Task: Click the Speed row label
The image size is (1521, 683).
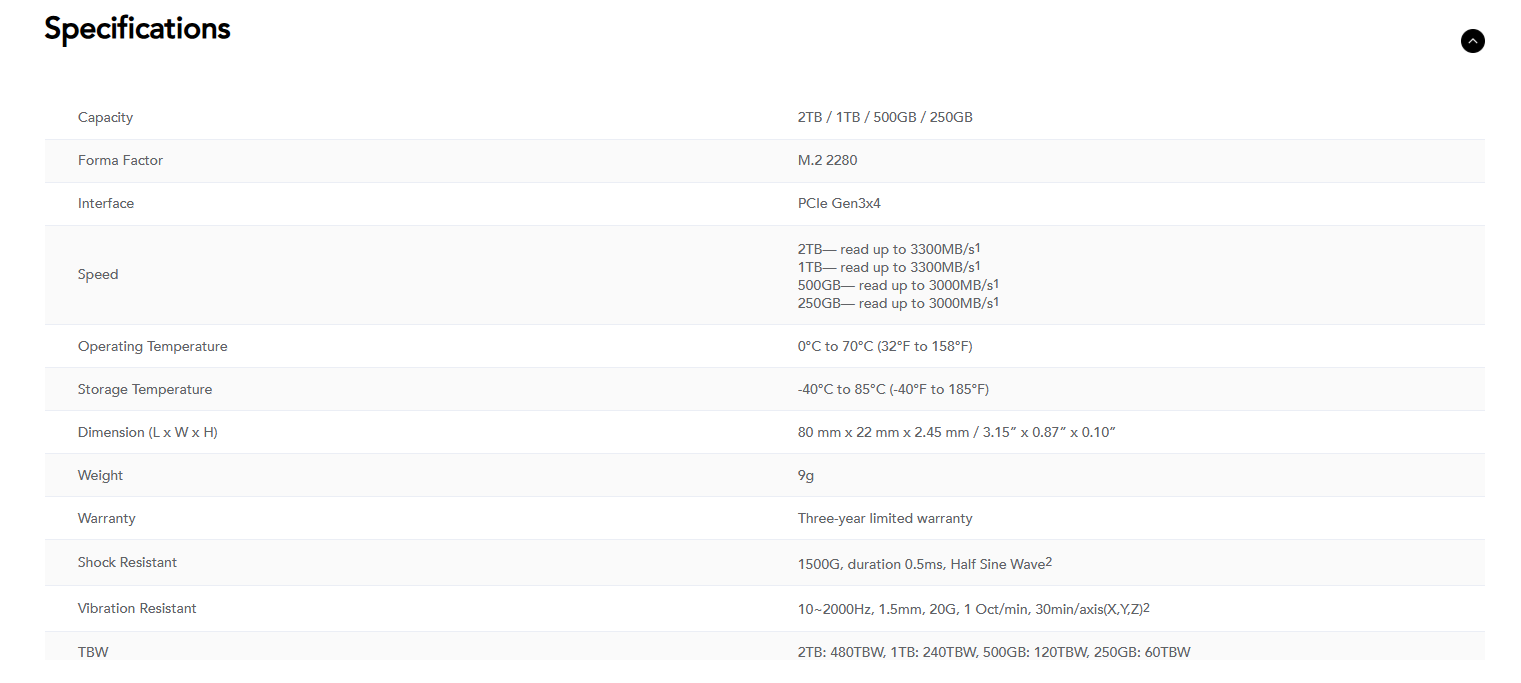Action: 98,274
